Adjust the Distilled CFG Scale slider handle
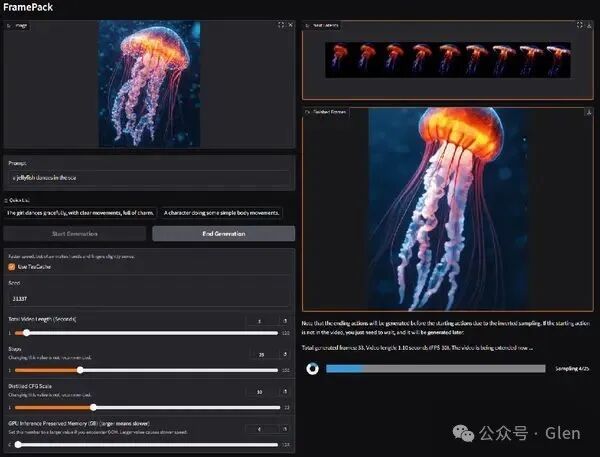 pos(93,407)
